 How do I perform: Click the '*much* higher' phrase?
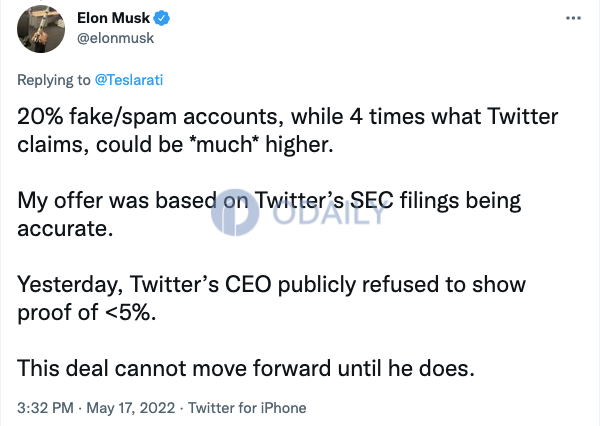click(x=264, y=145)
